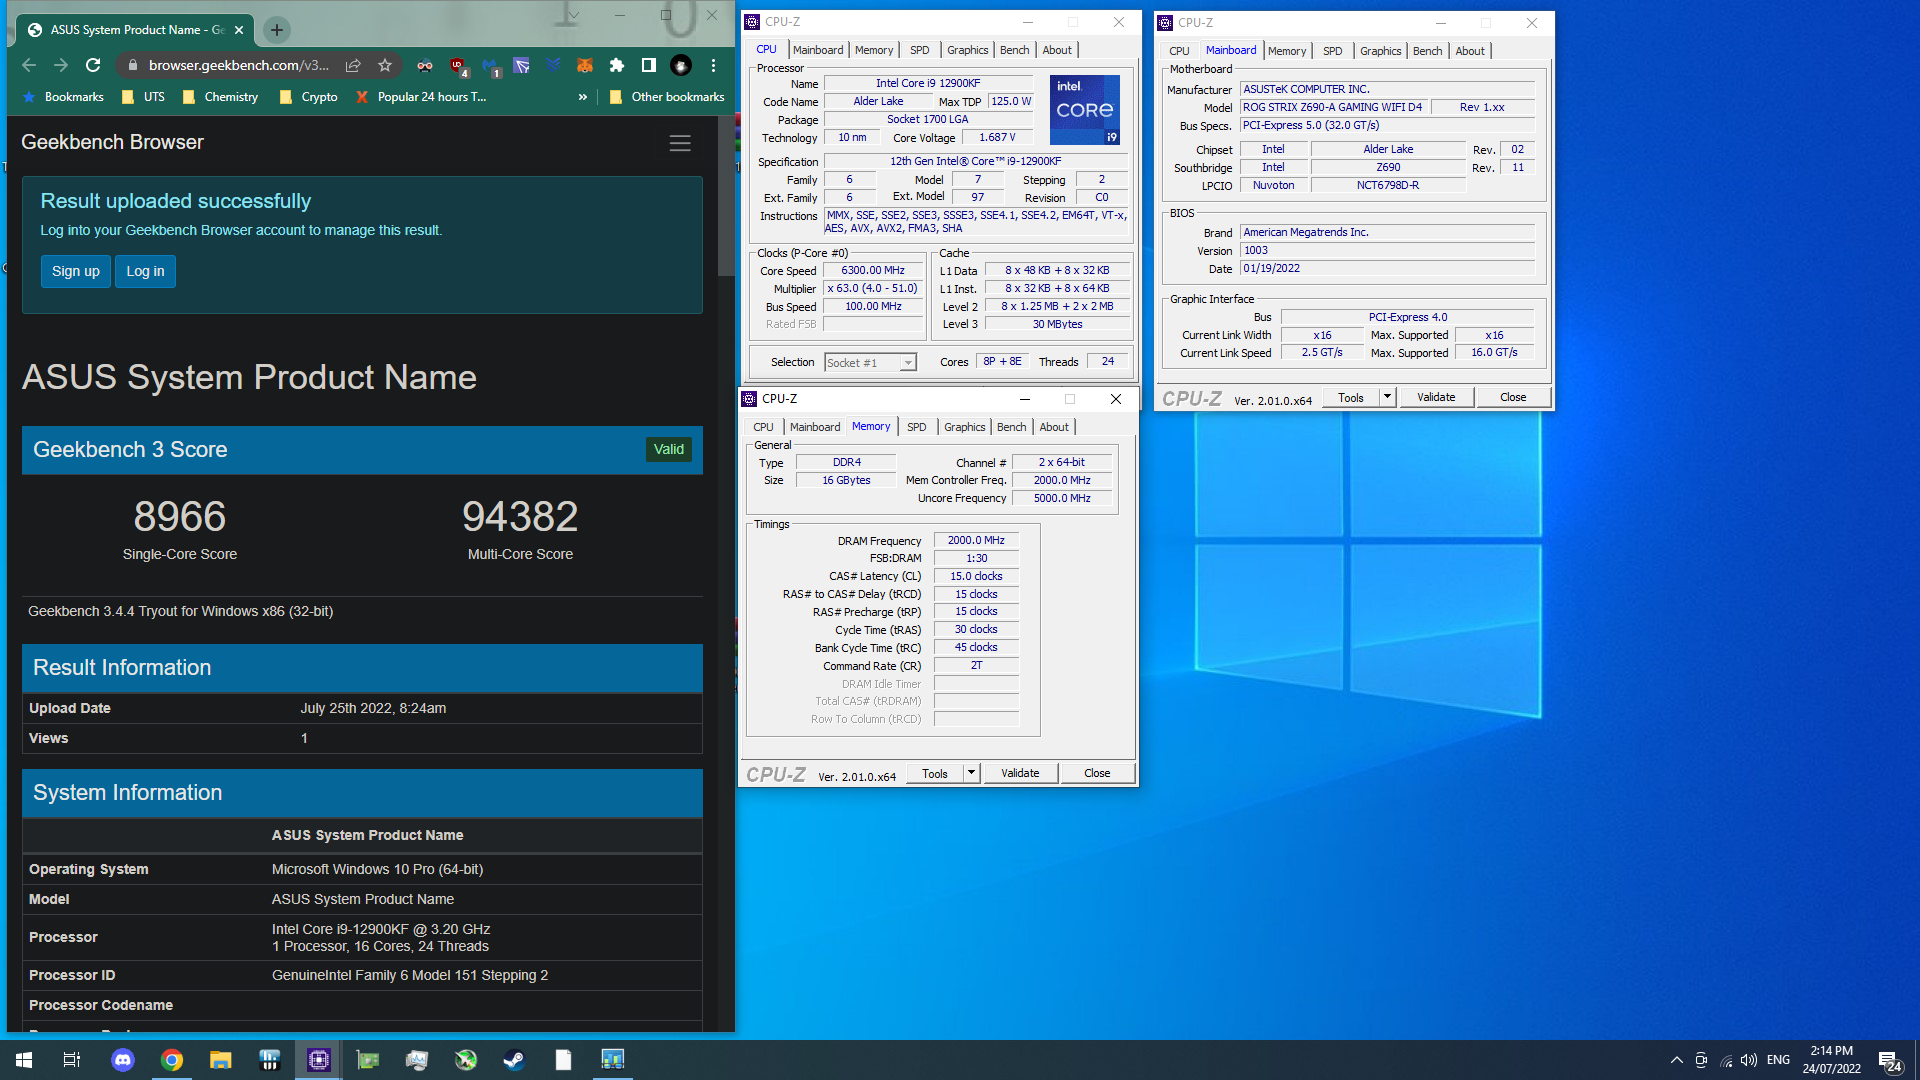Open the Other bookmarks folder
This screenshot has height=1080, width=1920.
667,97
